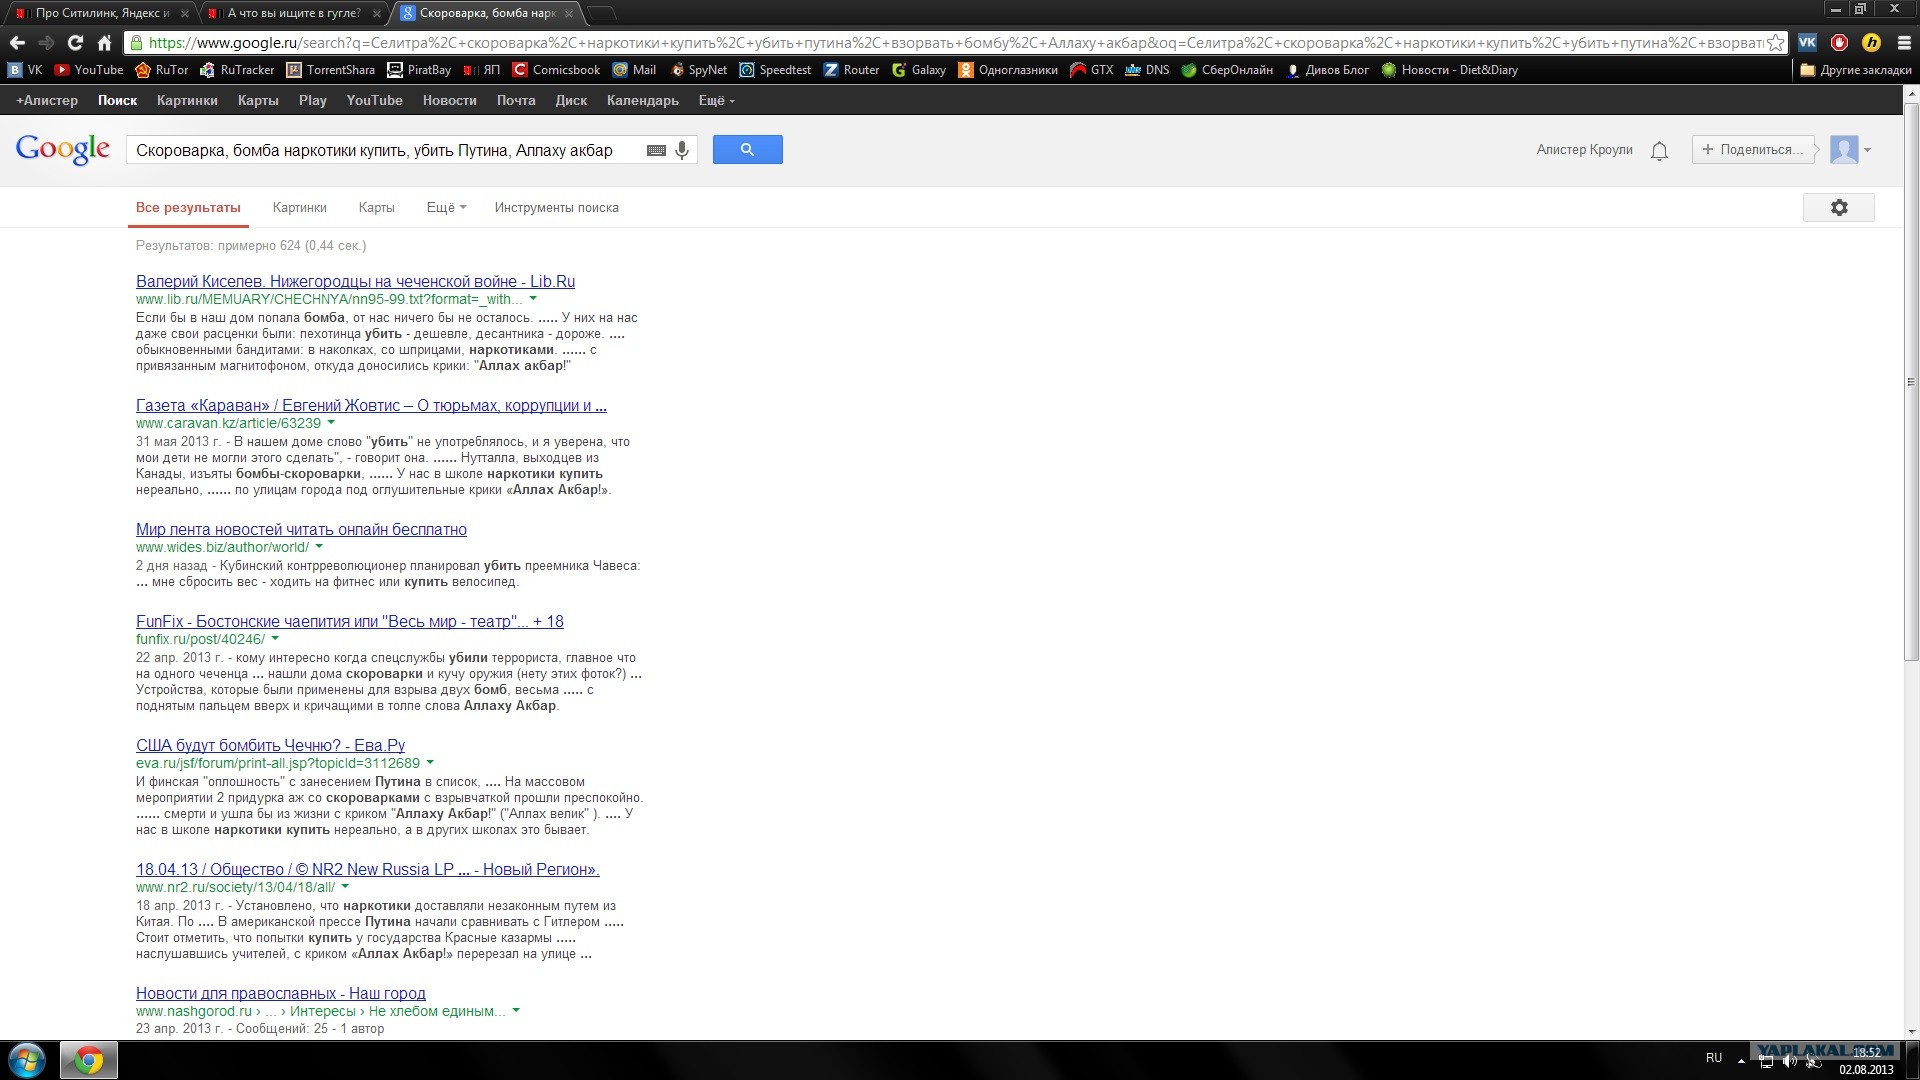Go back to the previous page
The width and height of the screenshot is (1920, 1080).
point(17,43)
